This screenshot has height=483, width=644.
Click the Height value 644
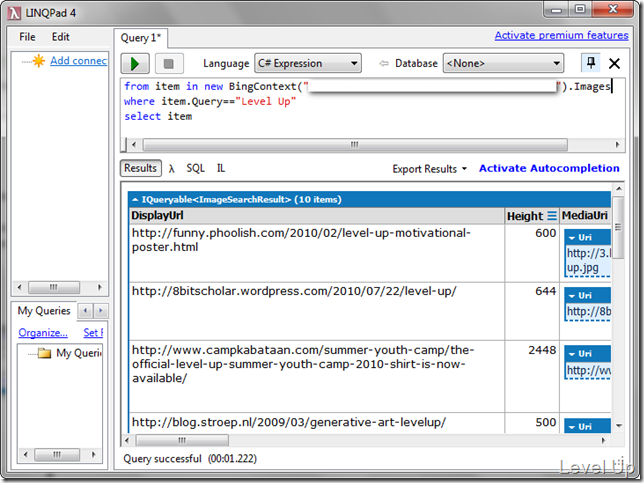tap(545, 291)
